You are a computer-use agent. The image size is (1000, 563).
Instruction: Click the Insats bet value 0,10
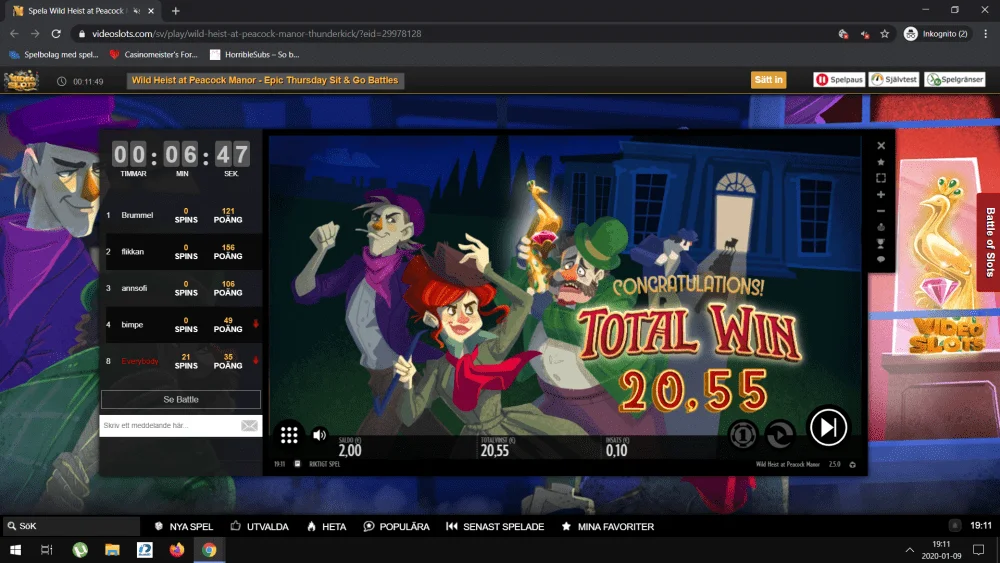[616, 450]
